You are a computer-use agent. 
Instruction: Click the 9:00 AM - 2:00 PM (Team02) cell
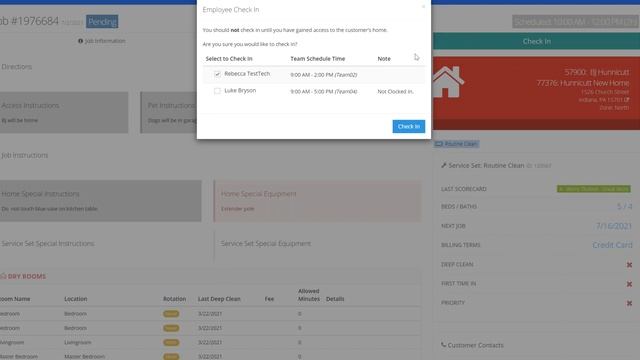tap(324, 75)
